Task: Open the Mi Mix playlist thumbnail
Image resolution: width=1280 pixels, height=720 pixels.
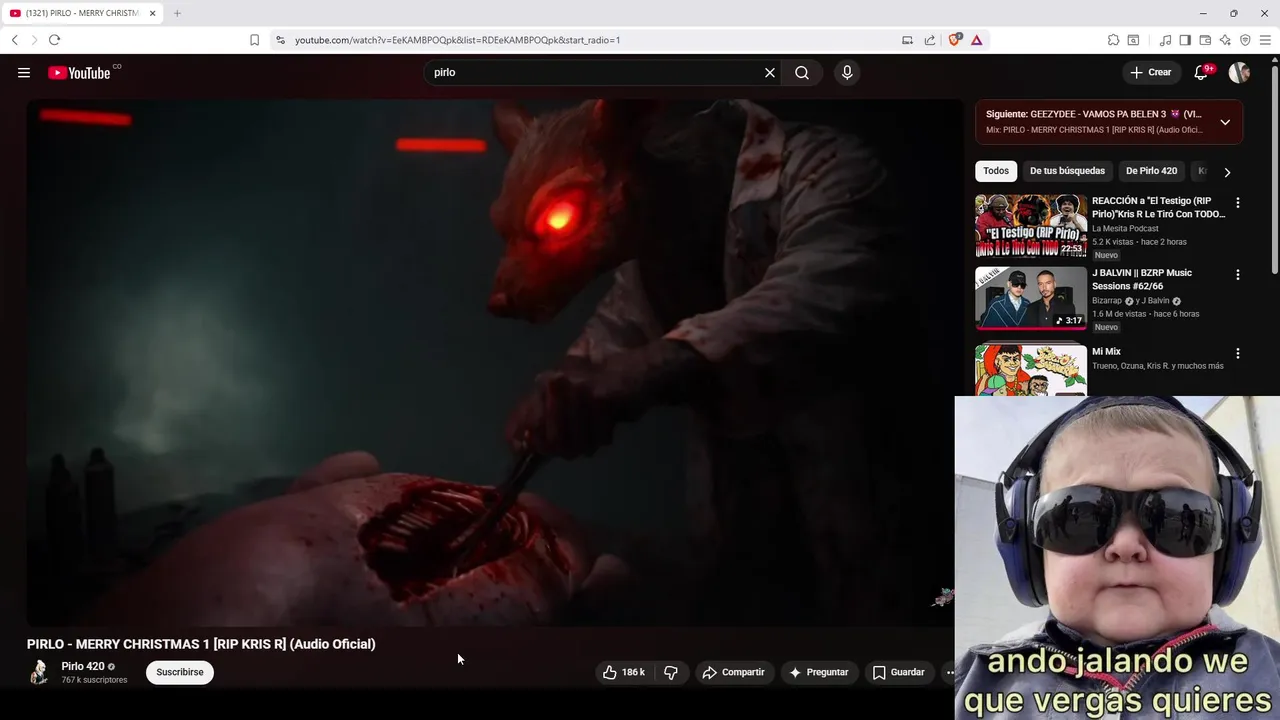Action: (x=1031, y=371)
